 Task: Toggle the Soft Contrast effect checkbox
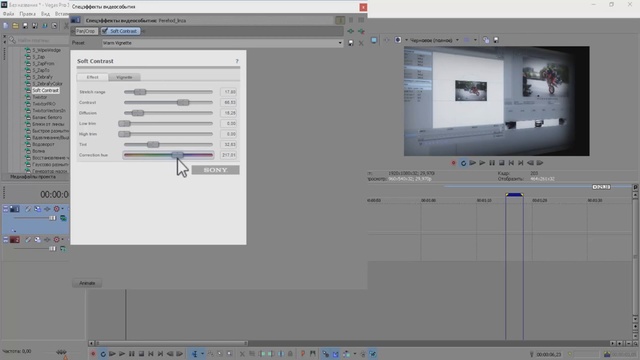coord(105,31)
